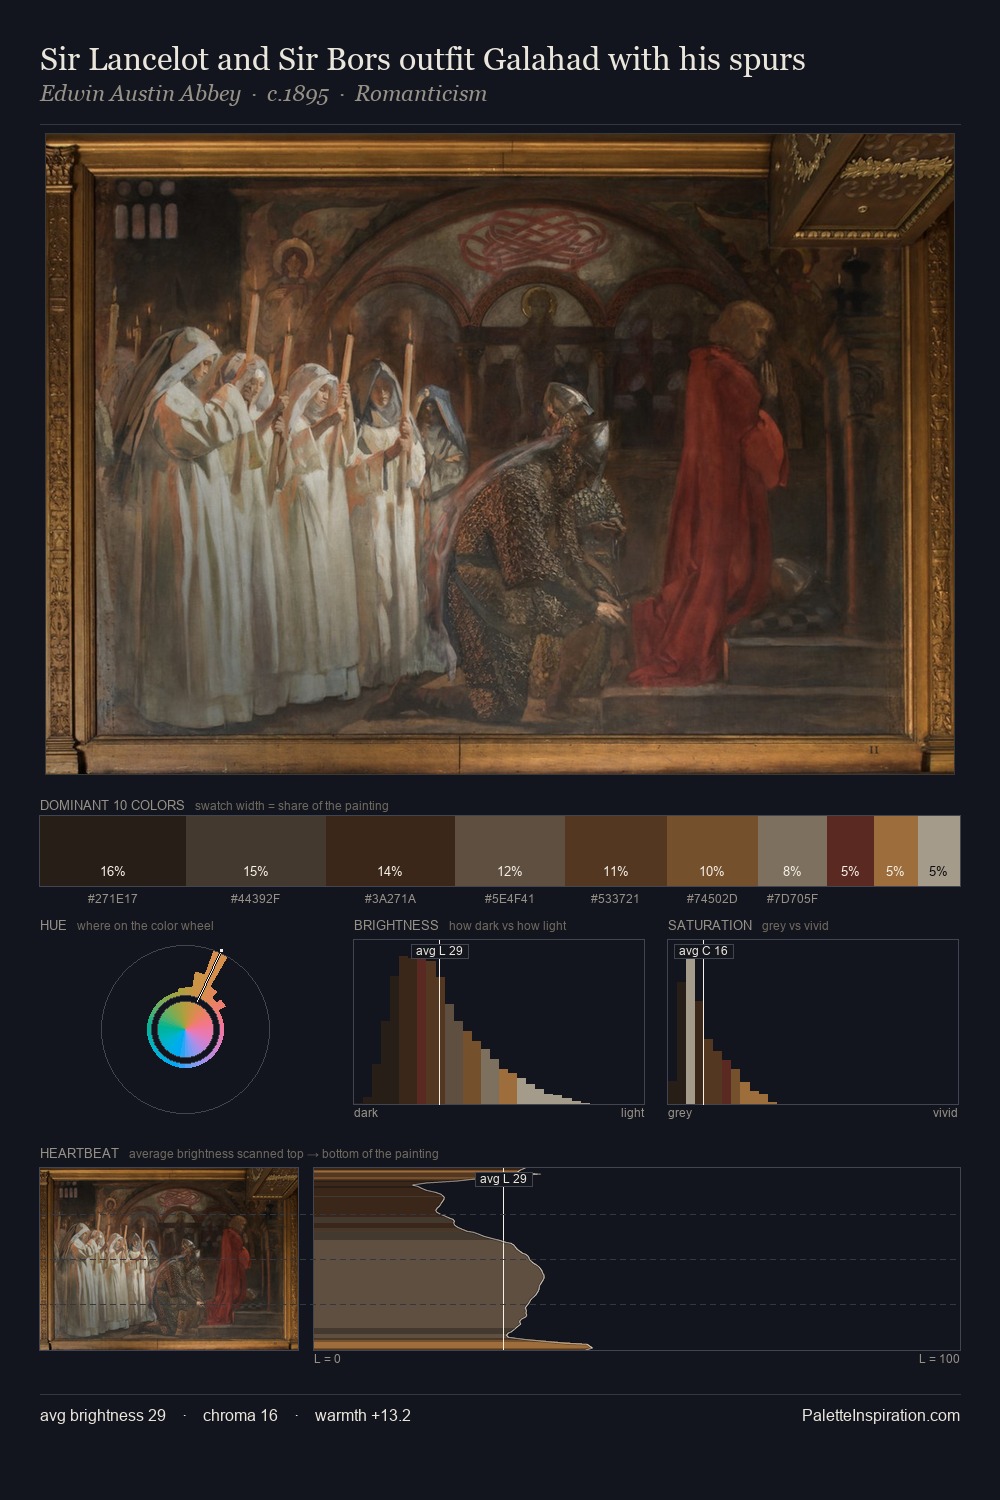Screen dimensions: 1000x1500
Task: Select the 15% swatch #44392F
Action: pos(256,851)
